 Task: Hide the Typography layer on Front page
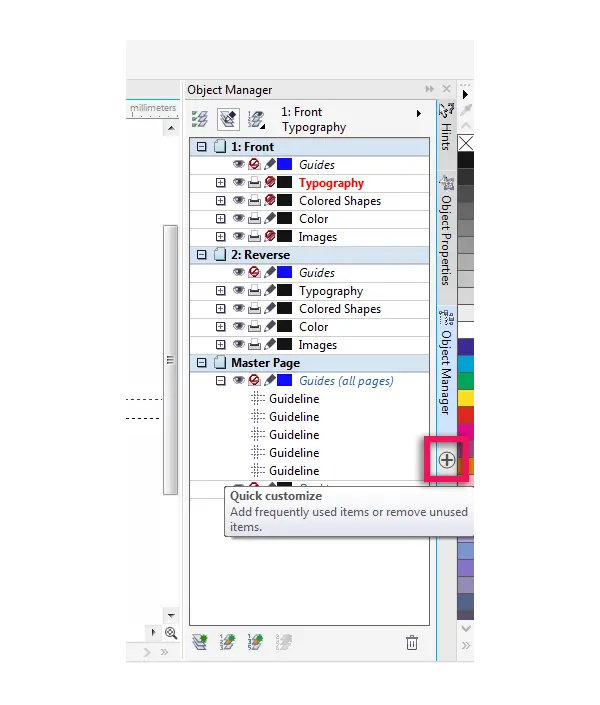[x=239, y=183]
